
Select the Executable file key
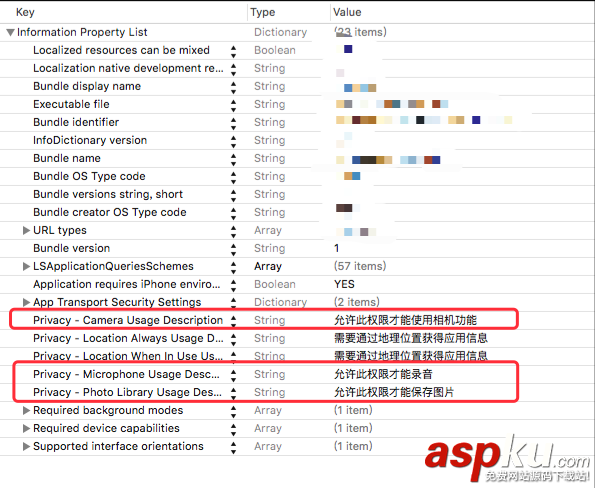coord(71,104)
